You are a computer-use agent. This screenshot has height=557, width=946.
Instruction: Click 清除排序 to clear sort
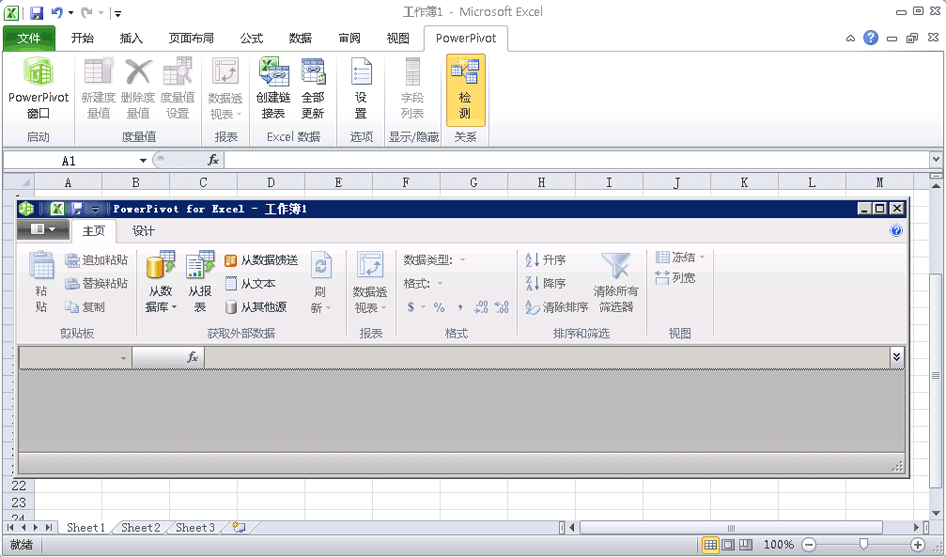point(556,307)
